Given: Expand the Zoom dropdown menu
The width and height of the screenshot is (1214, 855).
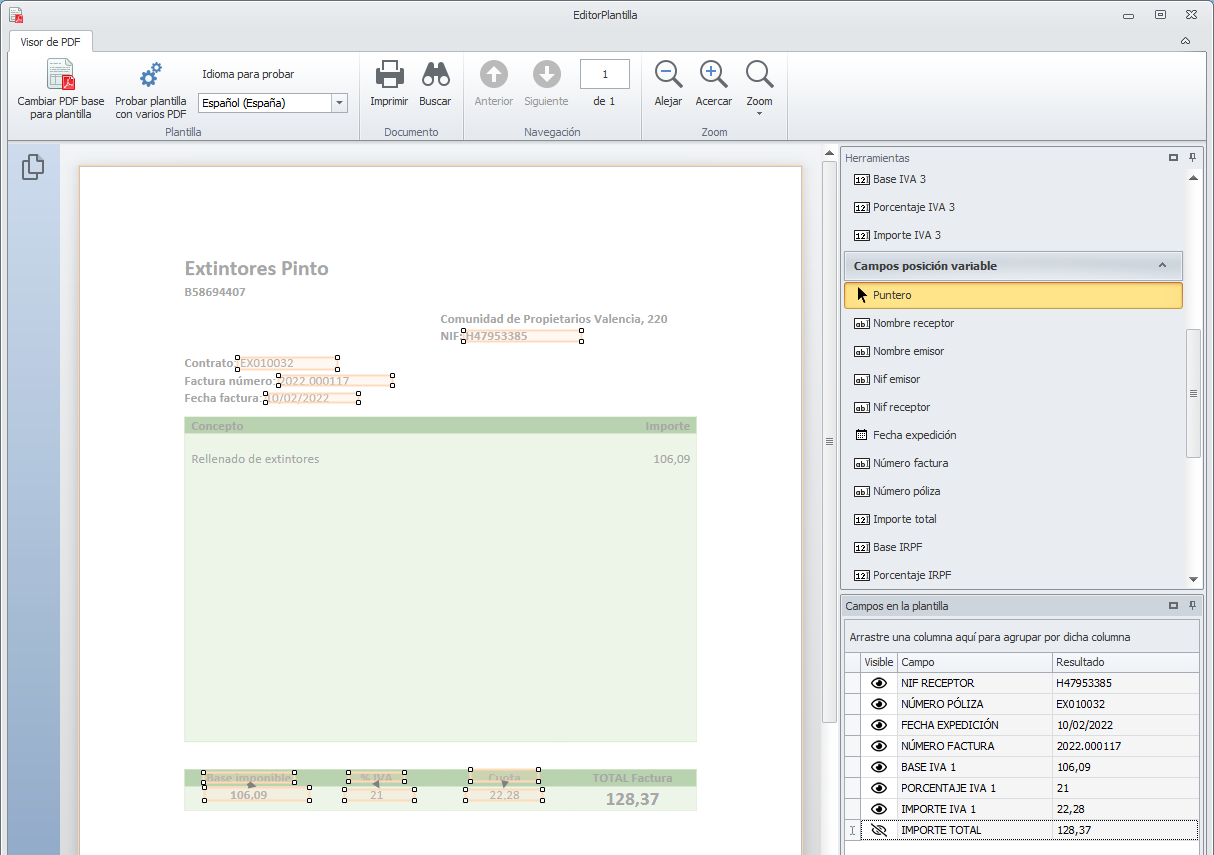Looking at the screenshot, I should click(759, 113).
